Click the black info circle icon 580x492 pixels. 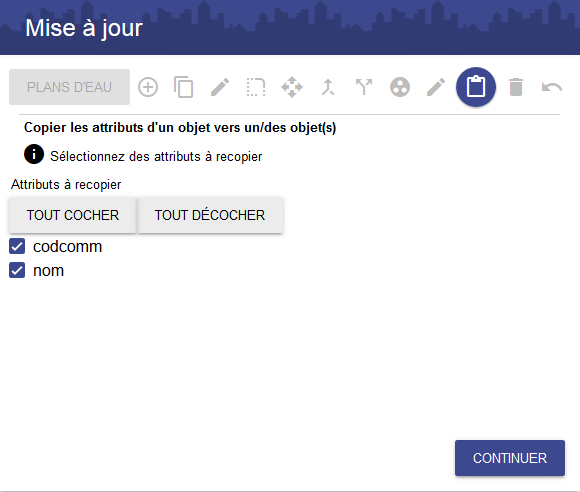(x=34, y=154)
